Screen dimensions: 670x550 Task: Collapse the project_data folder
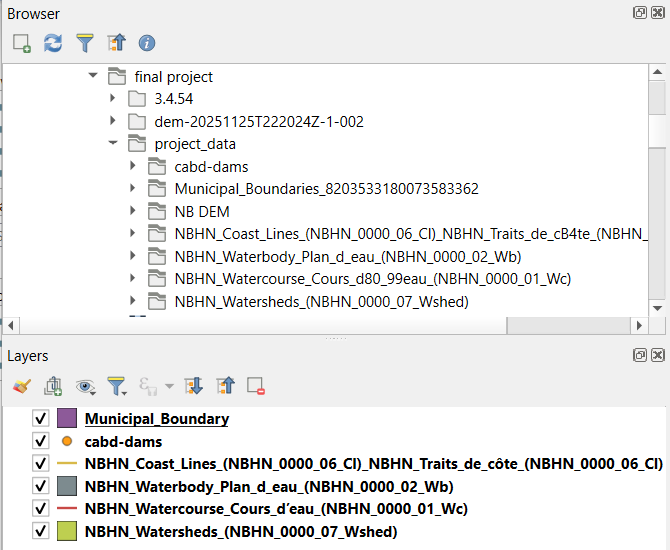coord(113,144)
